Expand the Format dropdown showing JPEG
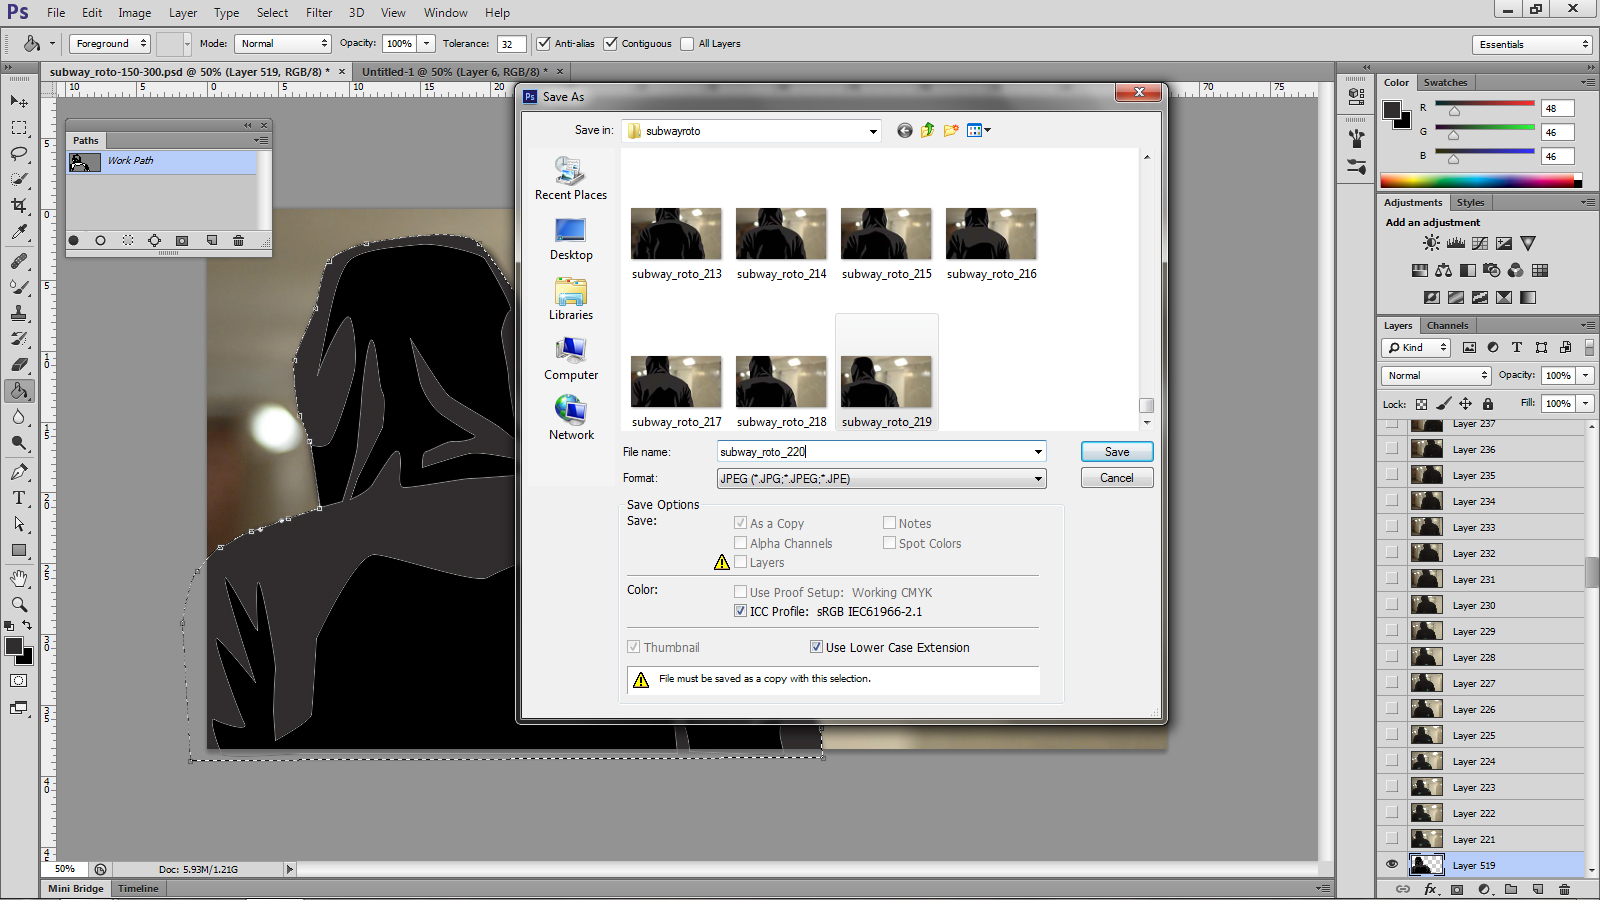 (x=1038, y=479)
